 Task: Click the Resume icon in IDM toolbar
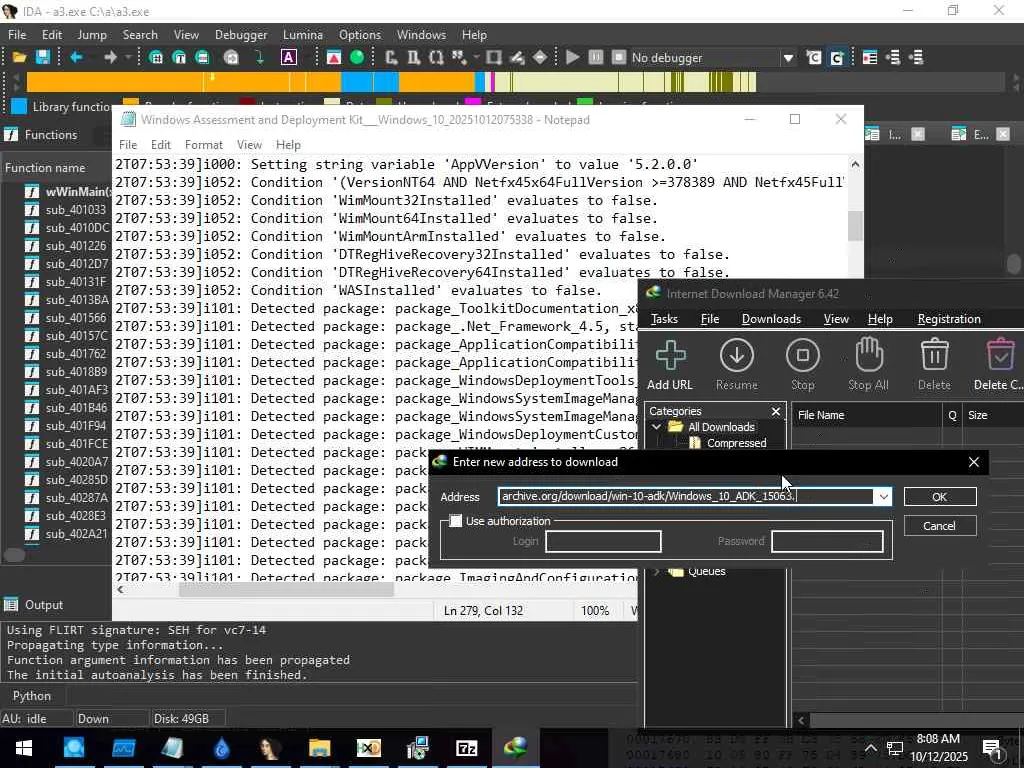737,365
